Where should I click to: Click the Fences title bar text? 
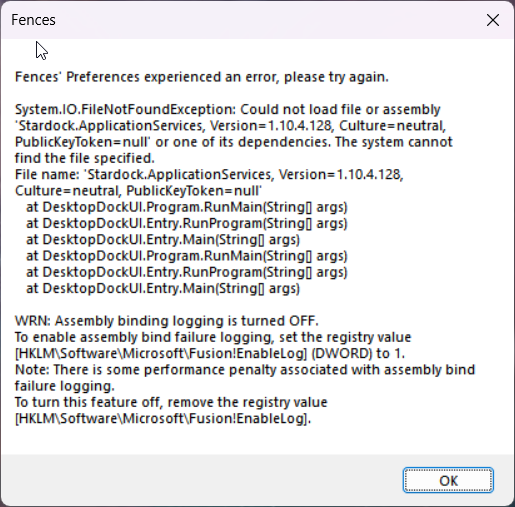tap(33, 20)
